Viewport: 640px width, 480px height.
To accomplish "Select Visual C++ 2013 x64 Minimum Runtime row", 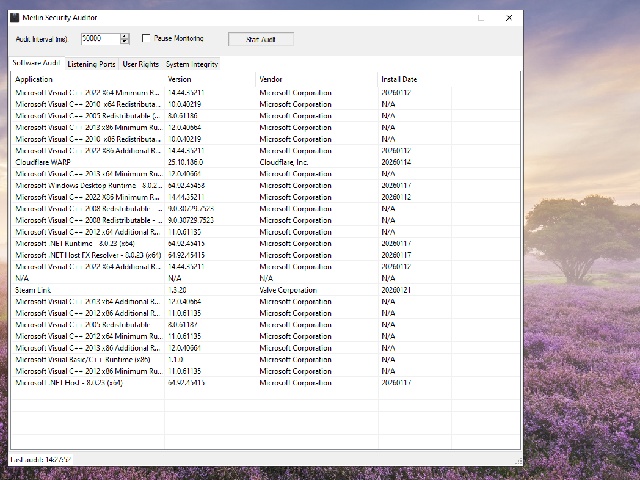I will pos(265,173).
